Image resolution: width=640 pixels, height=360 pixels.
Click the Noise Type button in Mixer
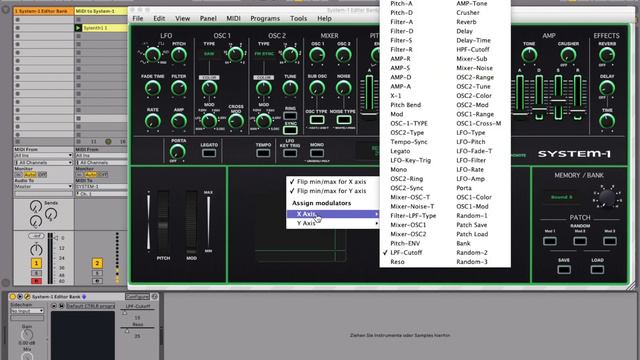[344, 120]
